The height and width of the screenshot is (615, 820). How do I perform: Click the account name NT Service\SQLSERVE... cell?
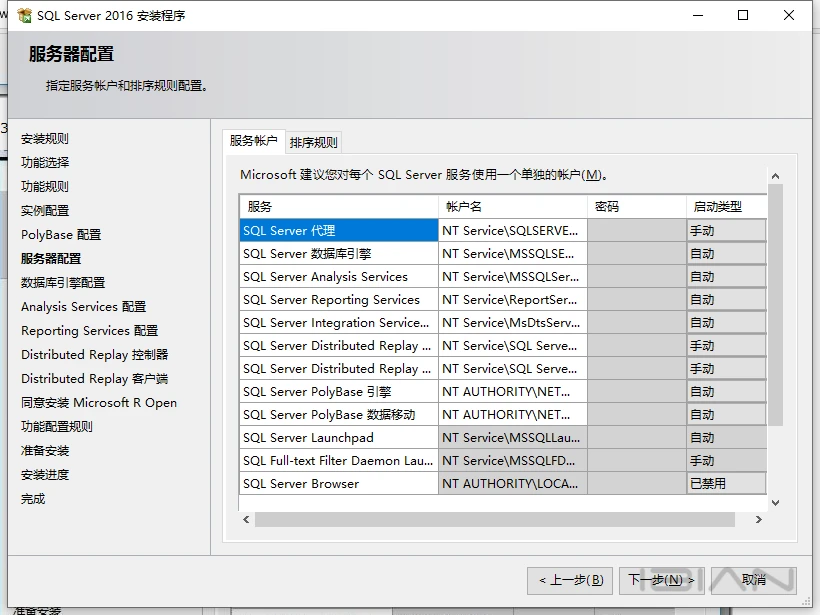click(512, 231)
